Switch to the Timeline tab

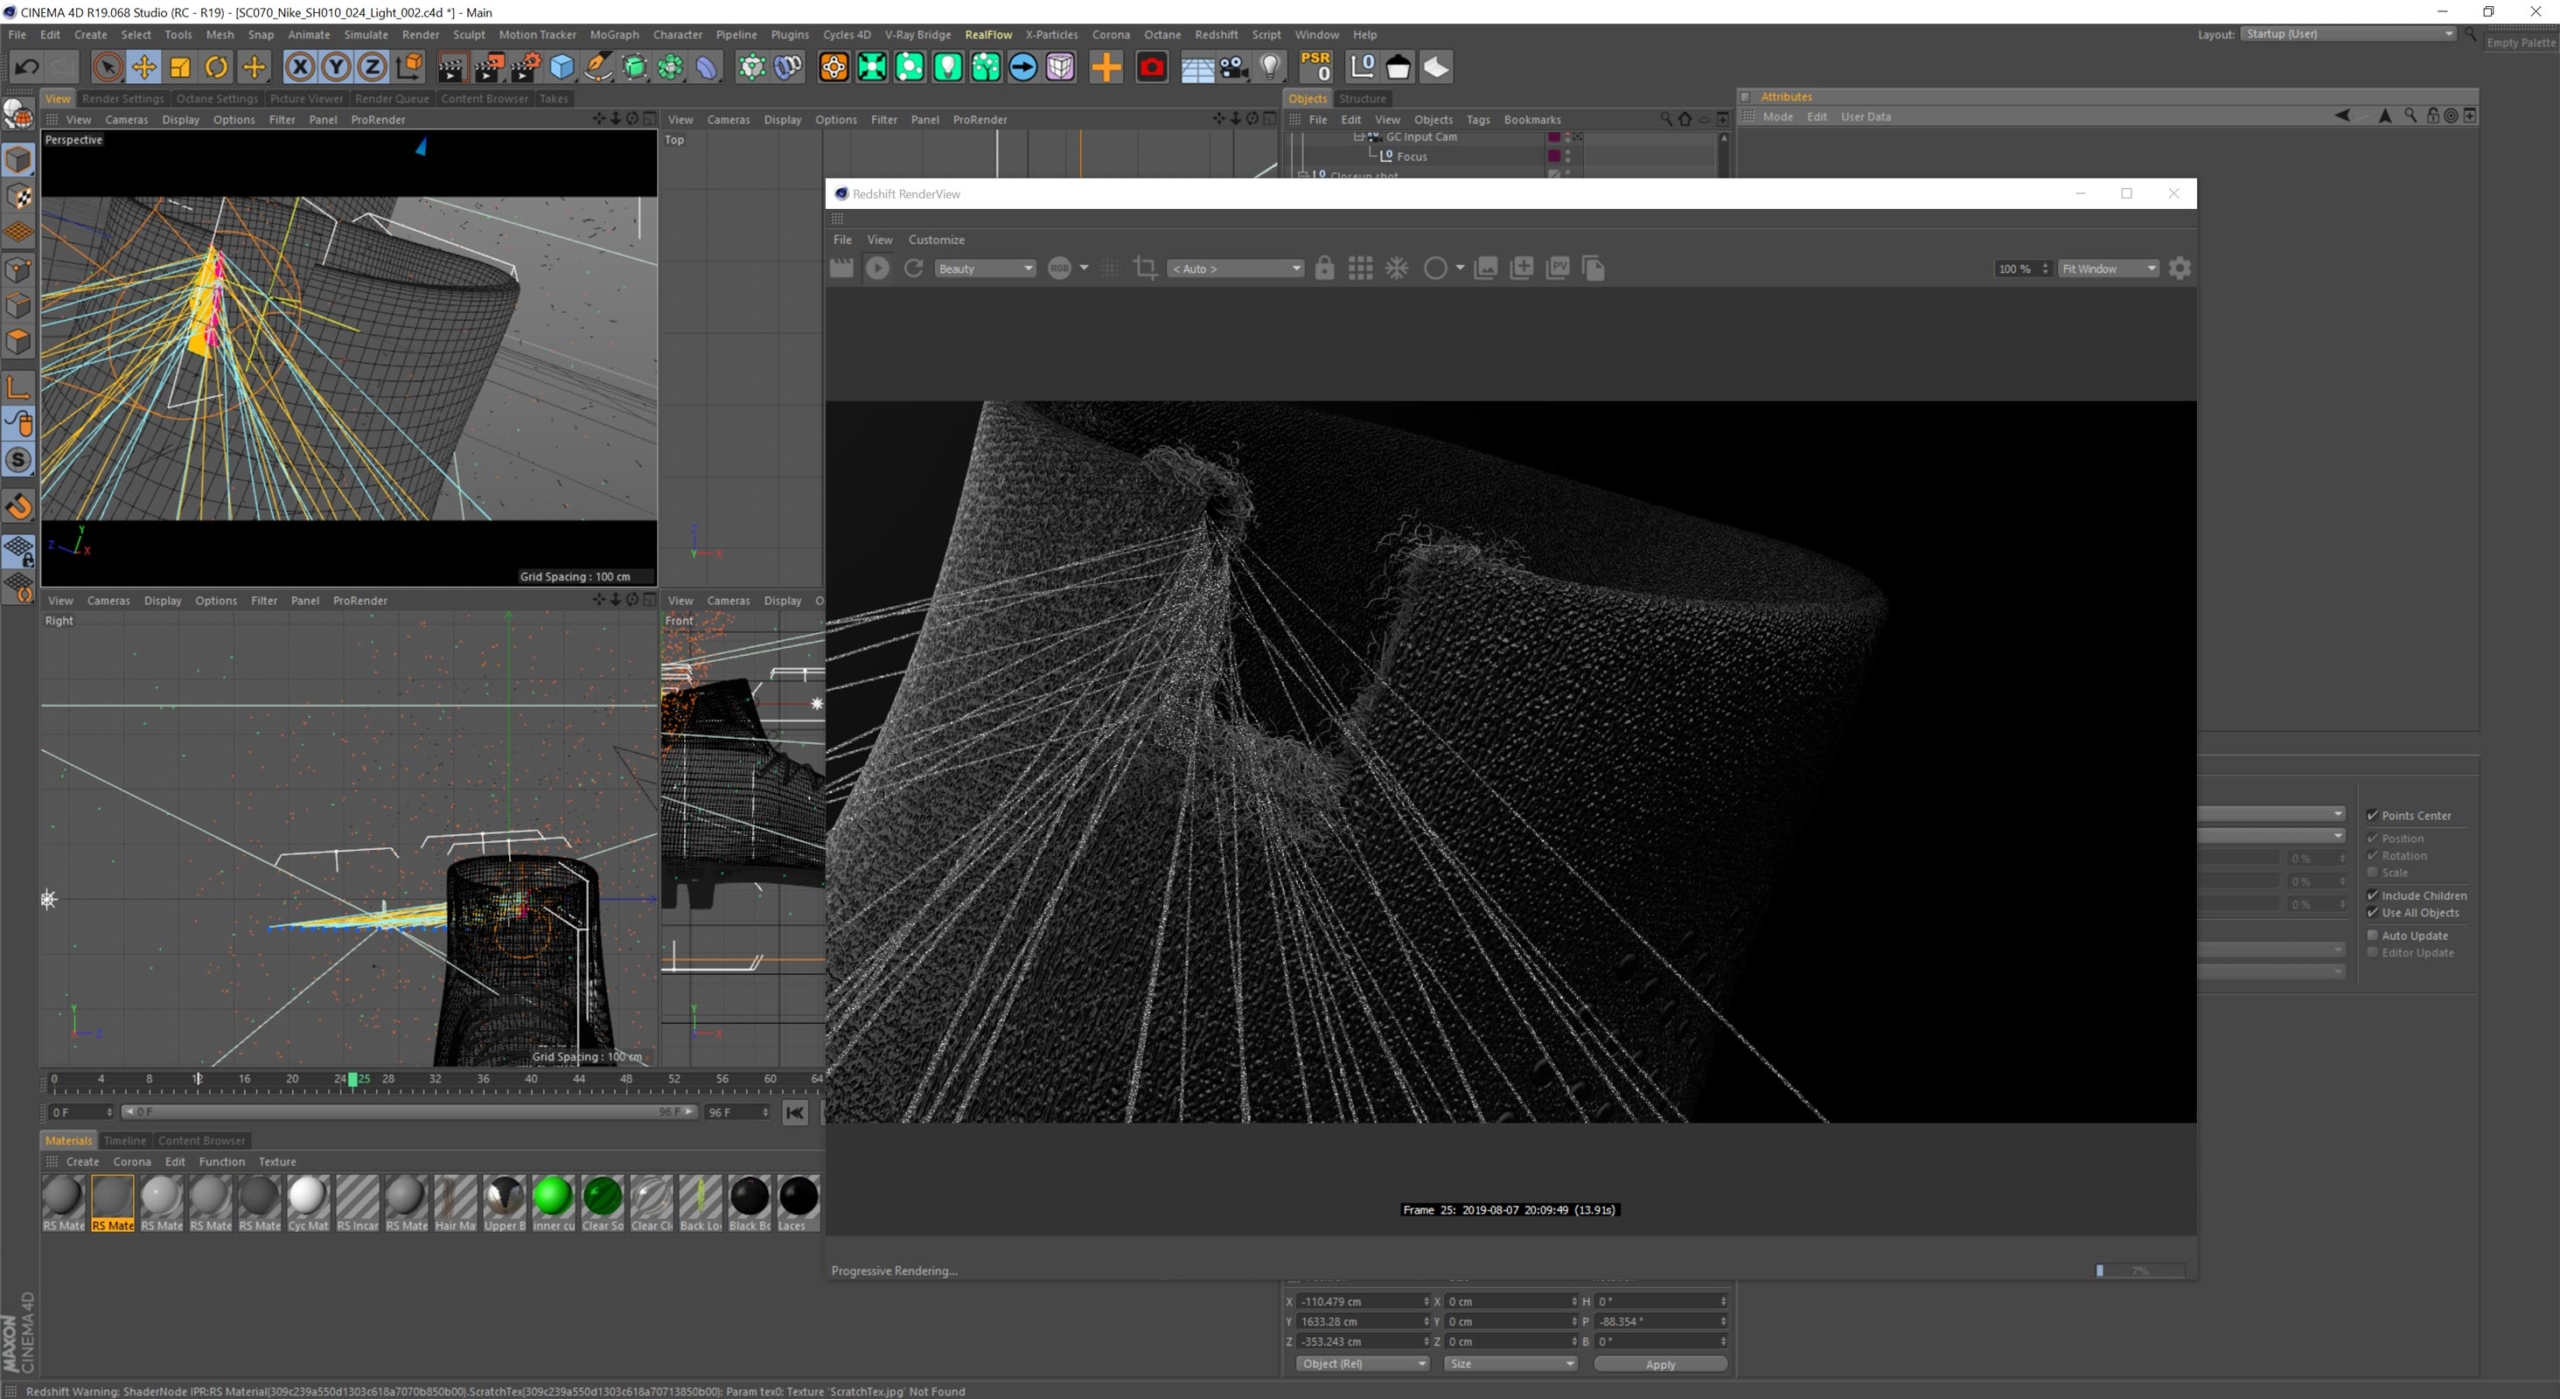click(124, 1140)
